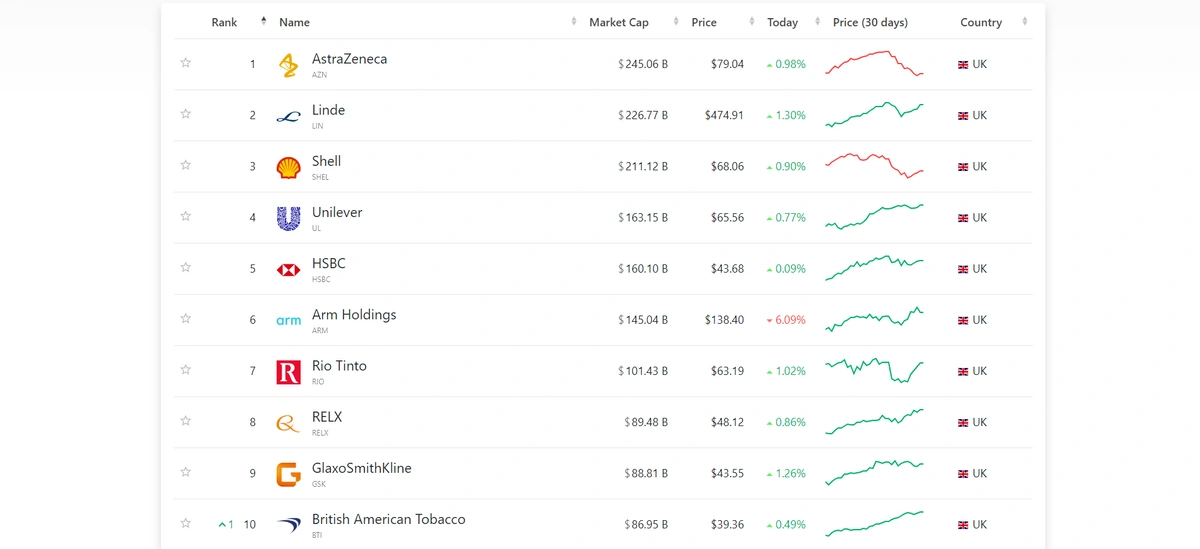
Task: Click the Rio Tinto logo icon
Action: (288, 372)
